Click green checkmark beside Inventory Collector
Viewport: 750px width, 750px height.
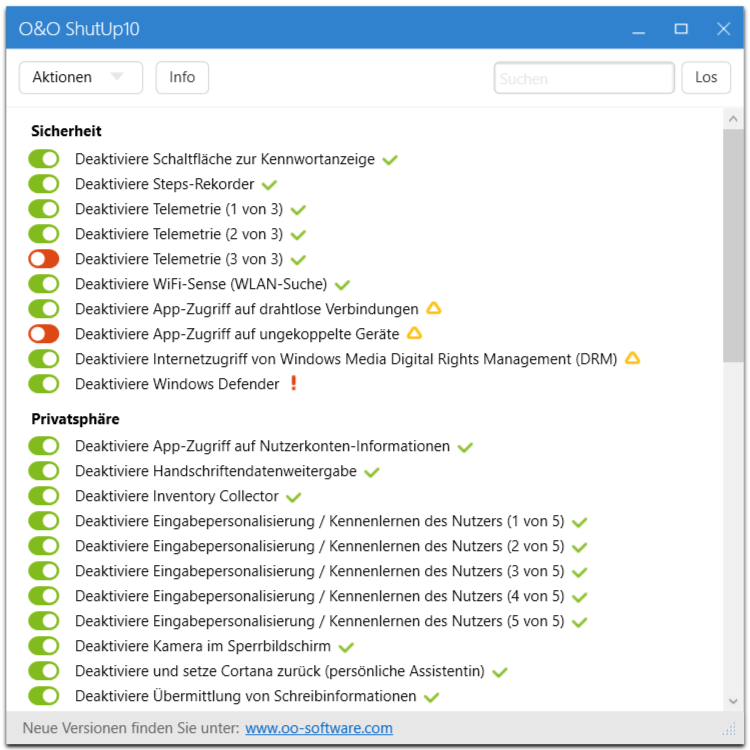pyautogui.click(x=293, y=497)
